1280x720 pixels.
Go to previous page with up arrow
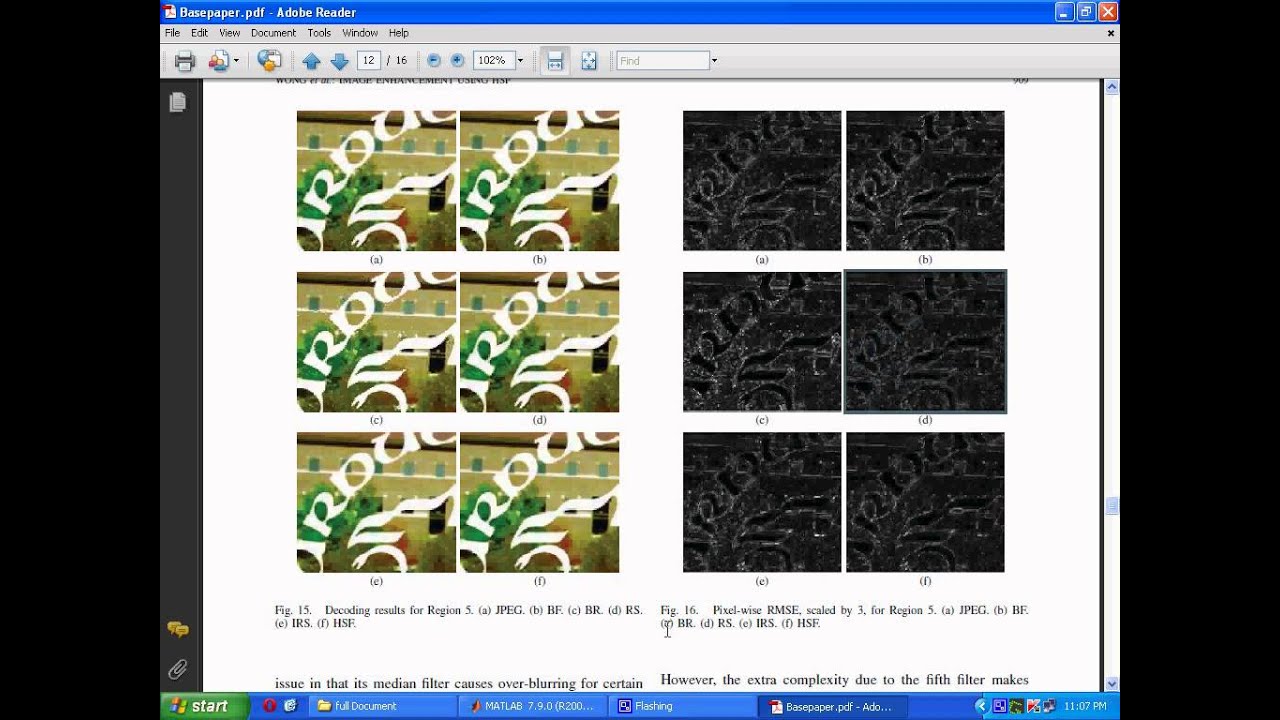[311, 61]
